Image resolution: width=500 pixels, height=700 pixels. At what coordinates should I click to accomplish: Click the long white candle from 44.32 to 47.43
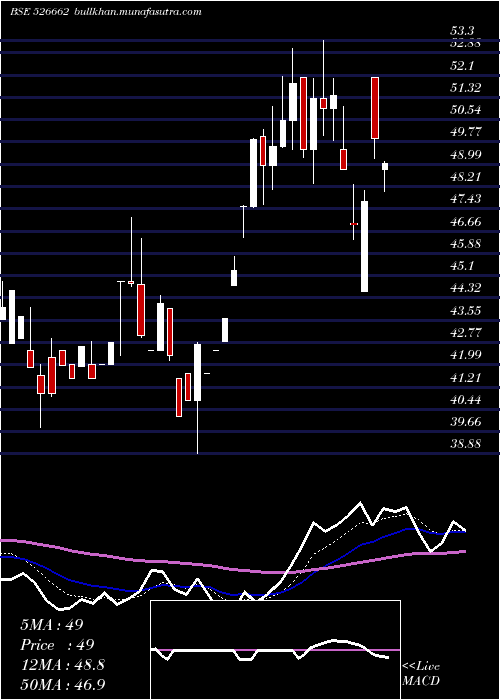point(365,246)
